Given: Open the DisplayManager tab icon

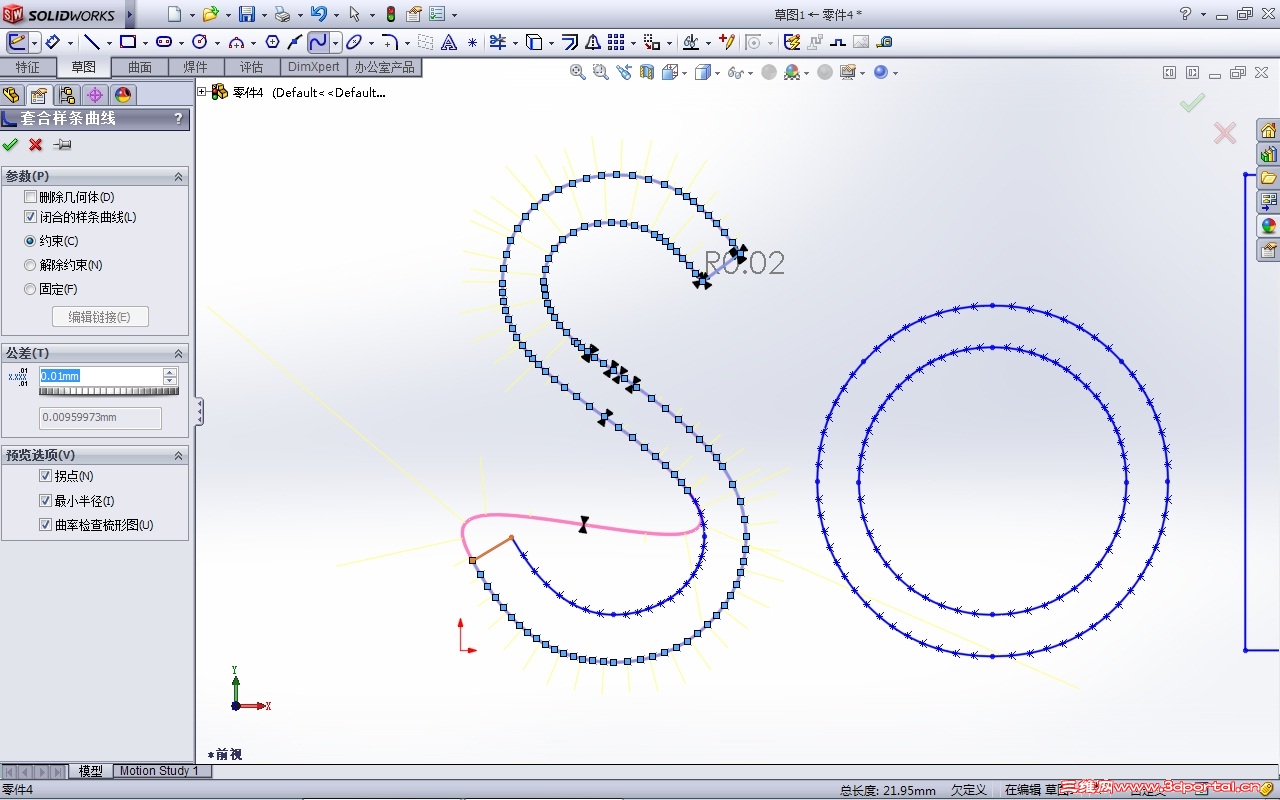Looking at the screenshot, I should (x=123, y=95).
